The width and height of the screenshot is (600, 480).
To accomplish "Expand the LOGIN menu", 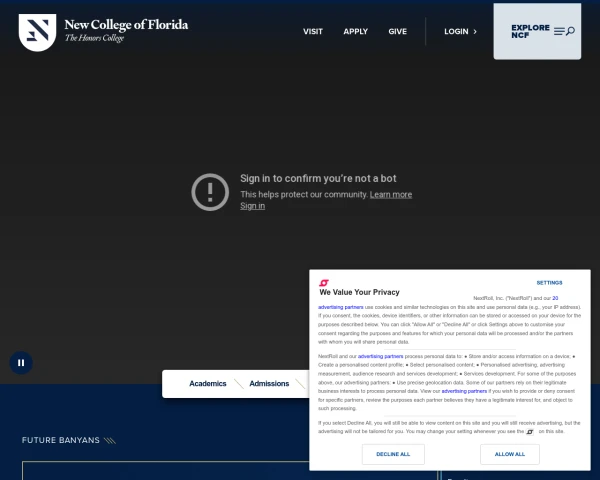I will [x=460, y=32].
